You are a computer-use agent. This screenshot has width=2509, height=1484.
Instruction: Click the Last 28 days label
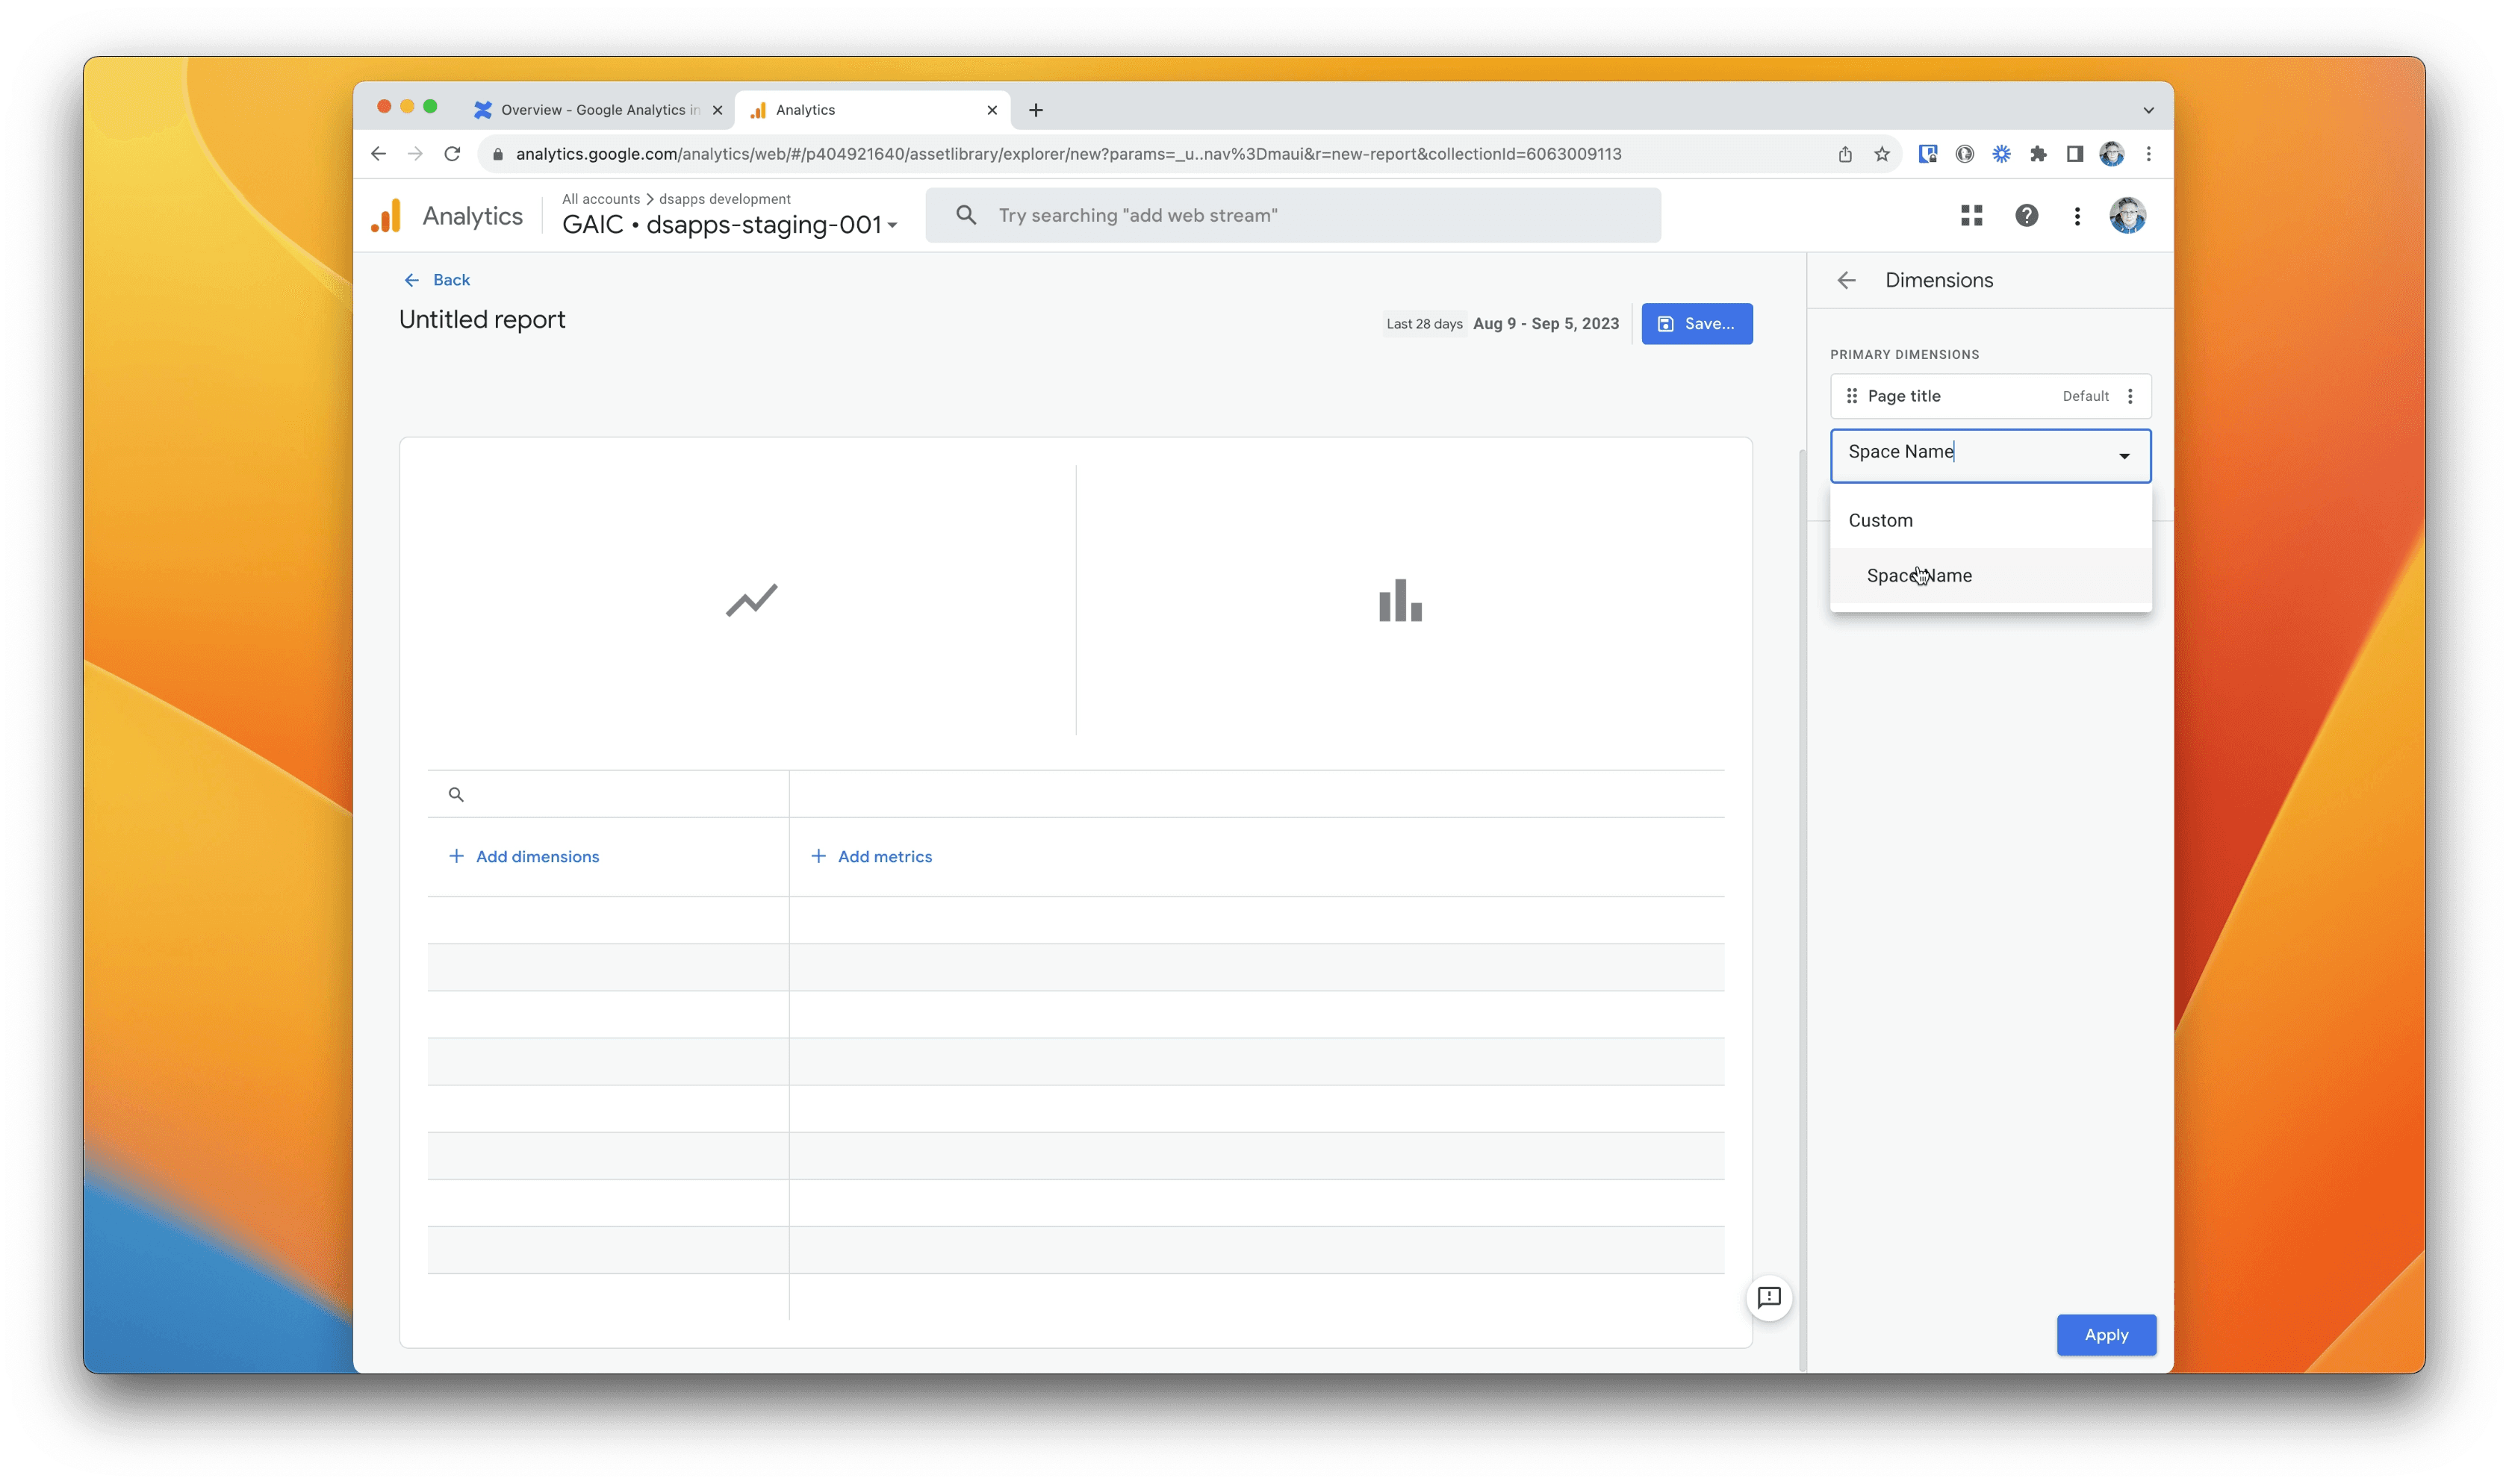point(1424,324)
